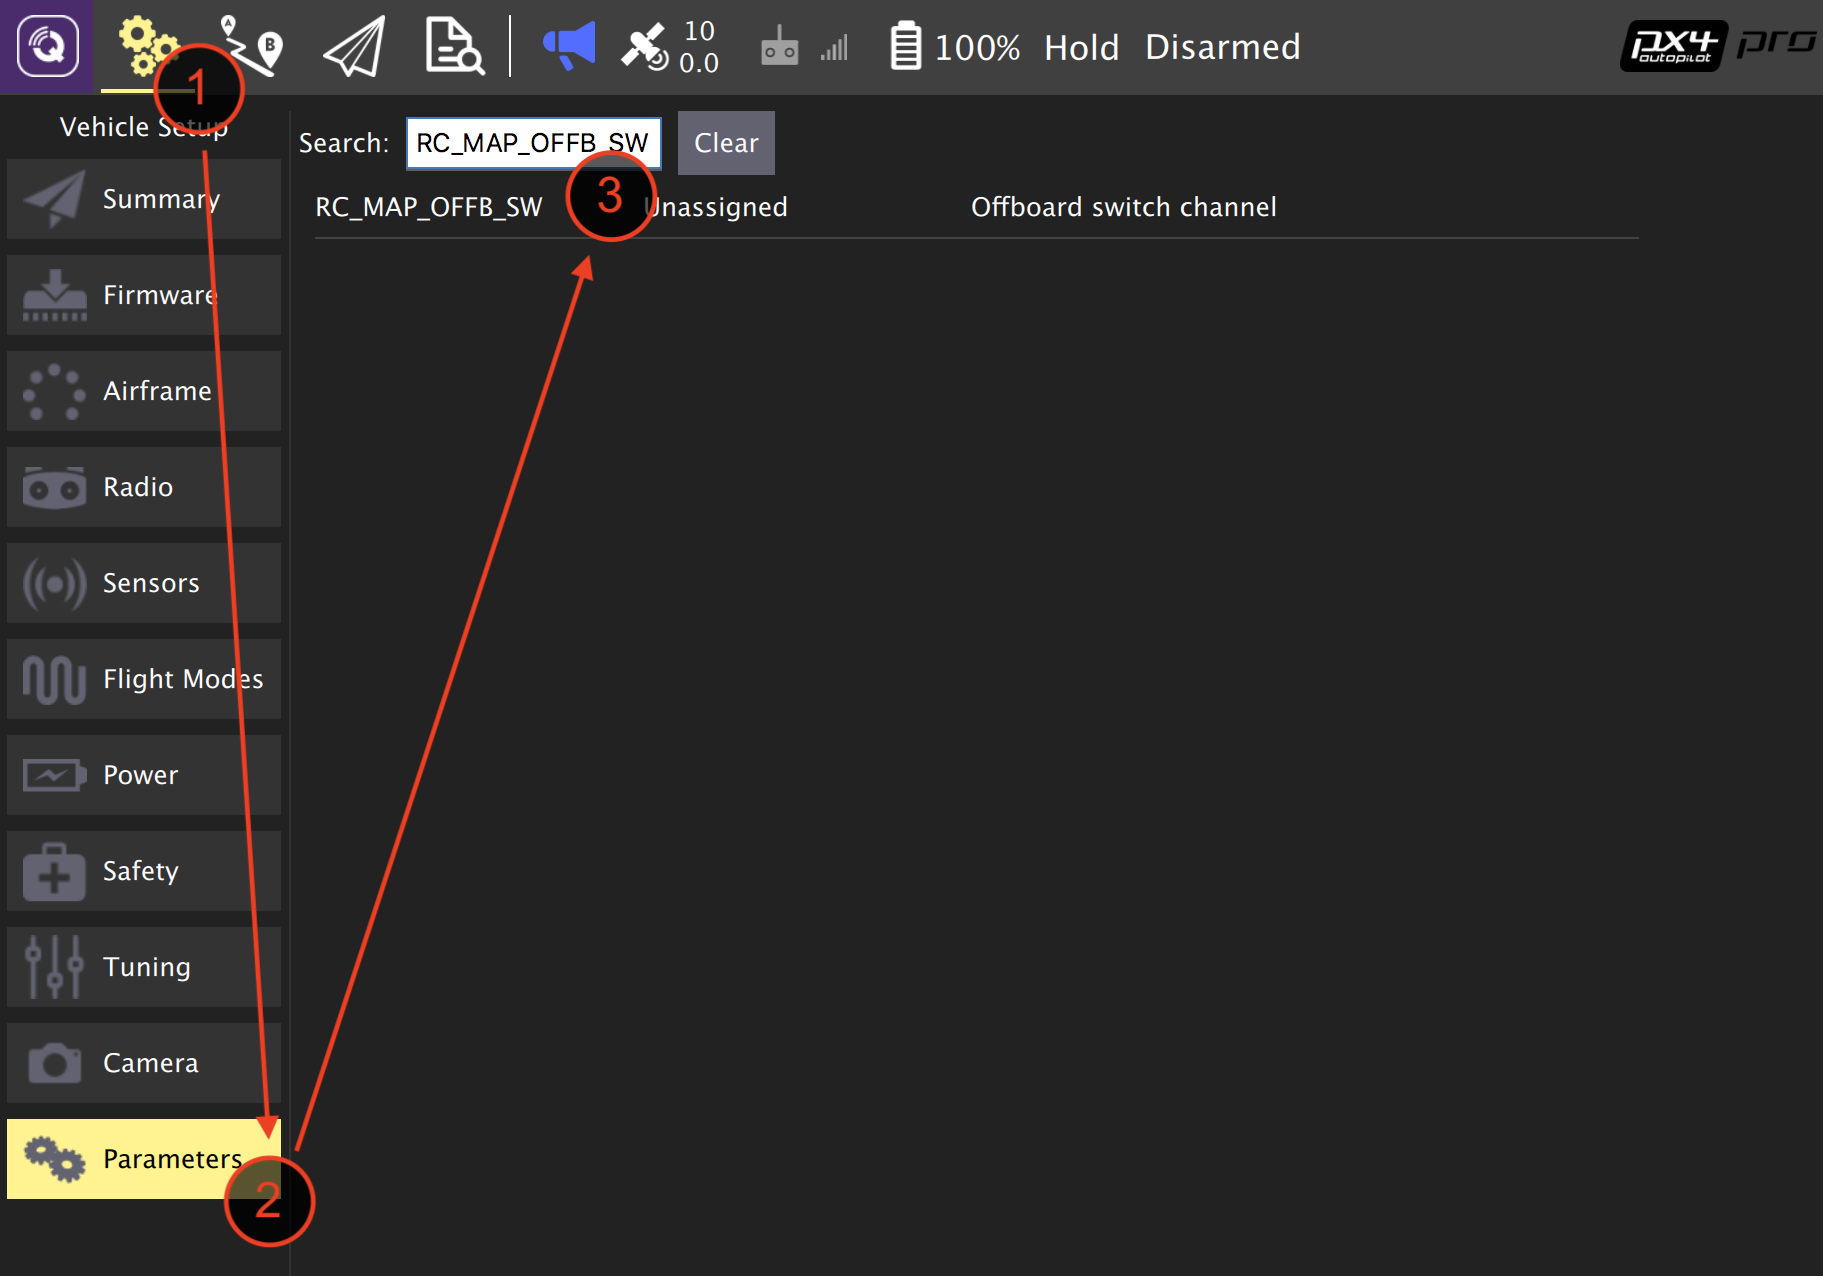Open the Analyze log viewer icon
This screenshot has height=1276, width=1823.
454,46
